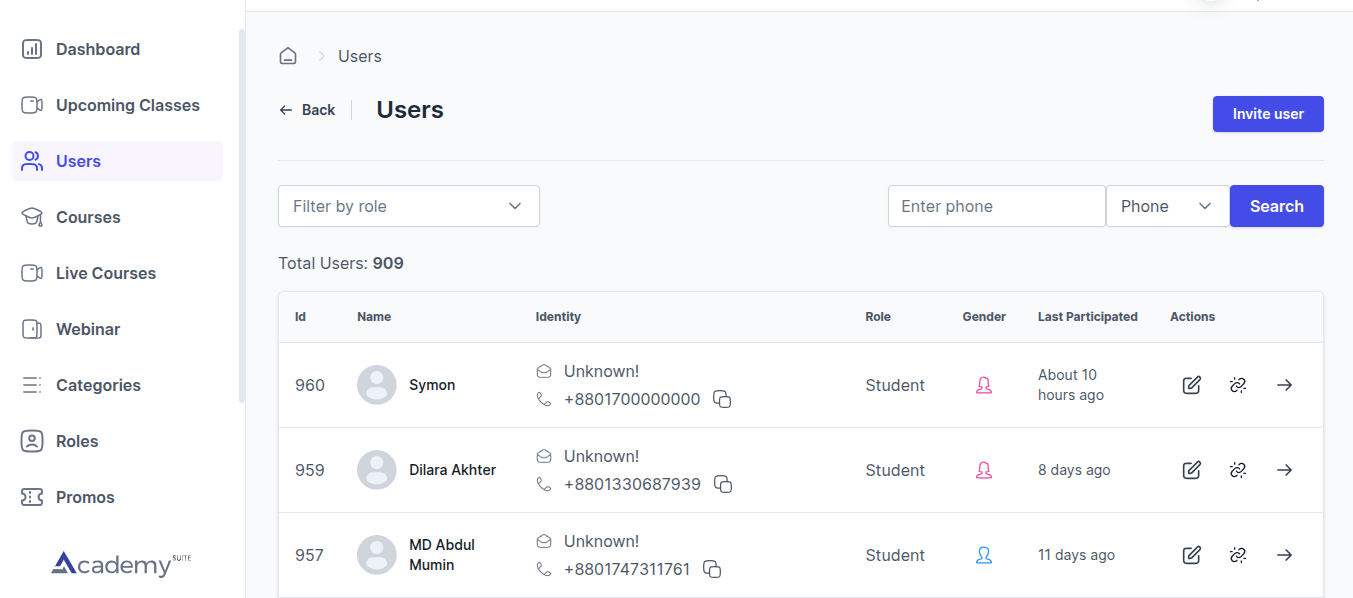
Task: Copy phone number +8801330687939
Action: pos(722,484)
